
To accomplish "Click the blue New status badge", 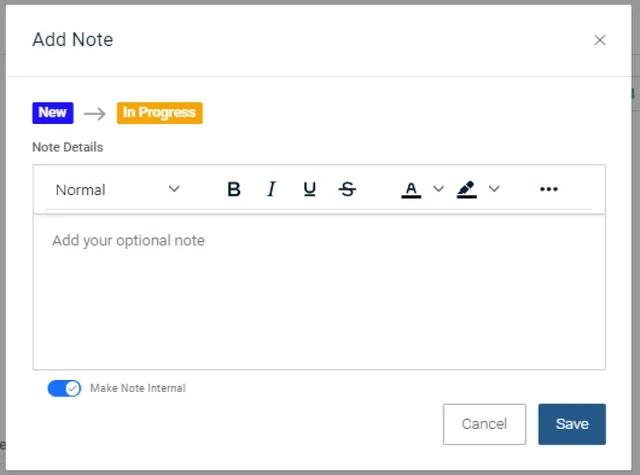I will [52, 113].
